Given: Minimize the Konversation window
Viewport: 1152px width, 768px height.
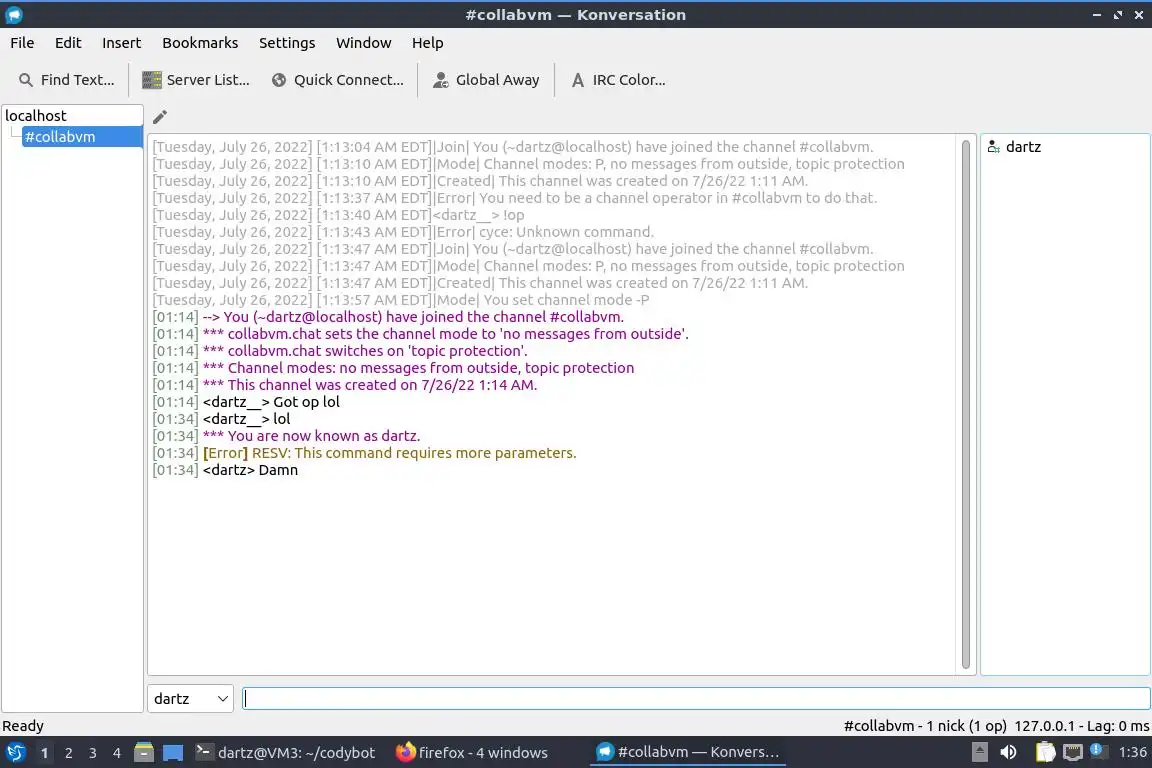Looking at the screenshot, I should (x=1096, y=15).
